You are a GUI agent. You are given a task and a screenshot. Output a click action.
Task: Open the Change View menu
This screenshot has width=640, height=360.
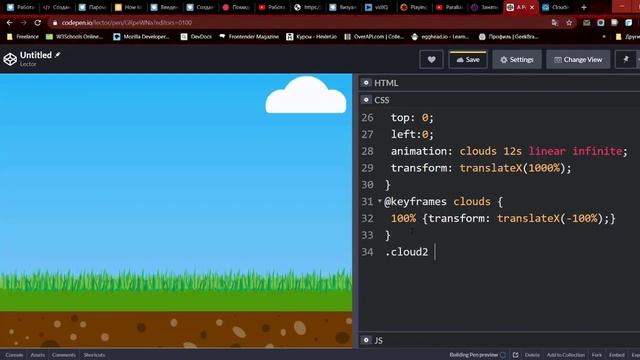point(578,60)
